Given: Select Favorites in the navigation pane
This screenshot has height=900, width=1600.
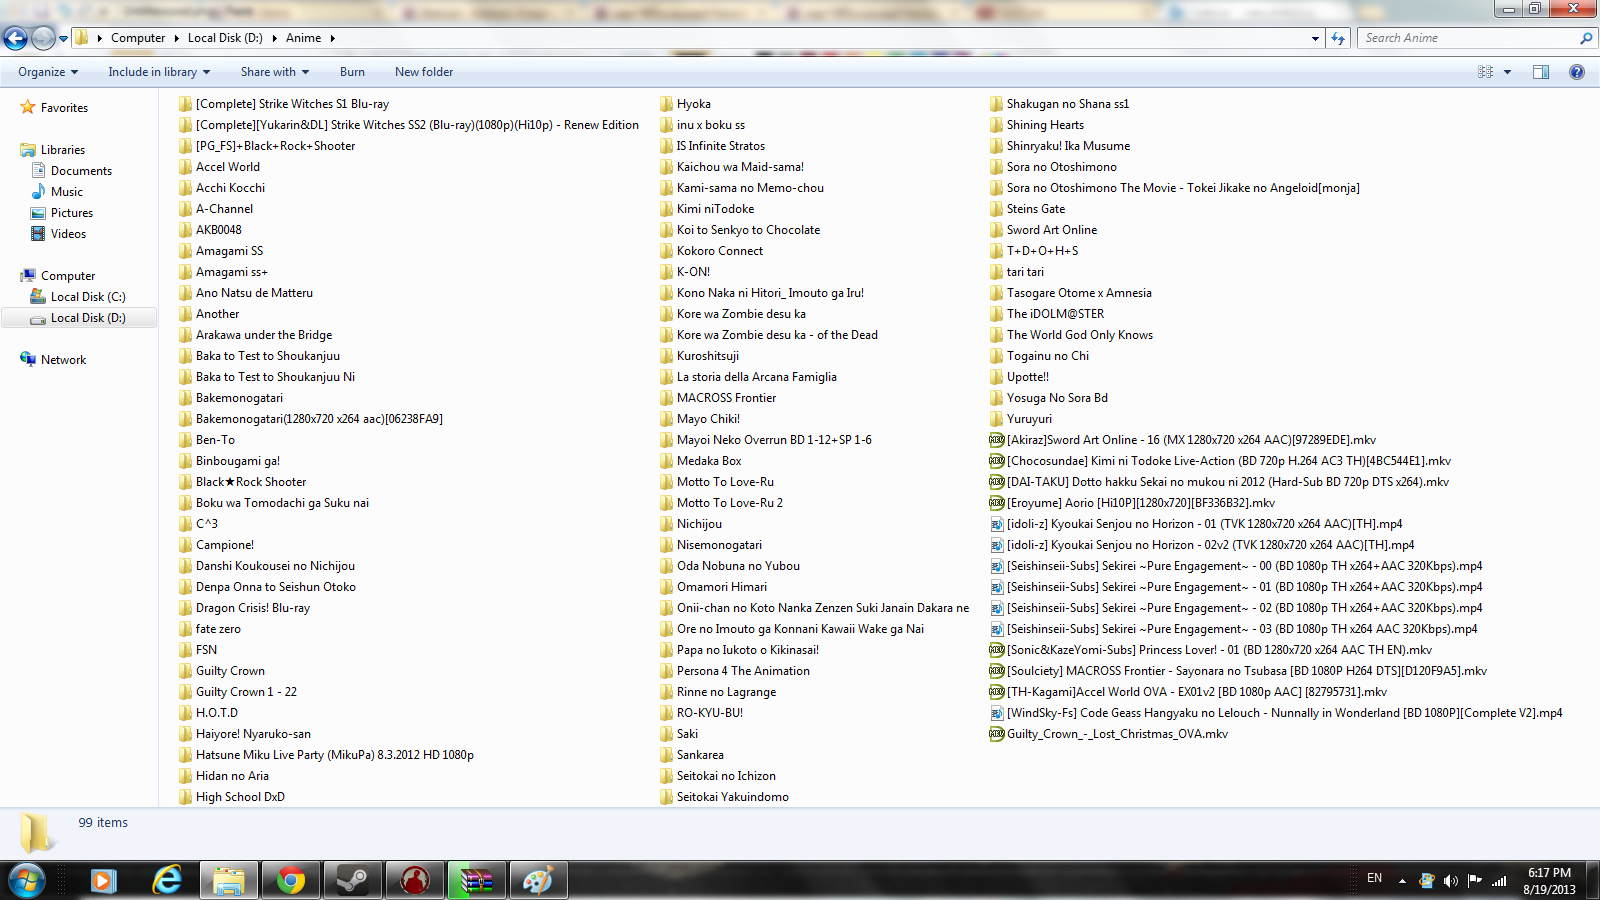Looking at the screenshot, I should (x=64, y=108).
